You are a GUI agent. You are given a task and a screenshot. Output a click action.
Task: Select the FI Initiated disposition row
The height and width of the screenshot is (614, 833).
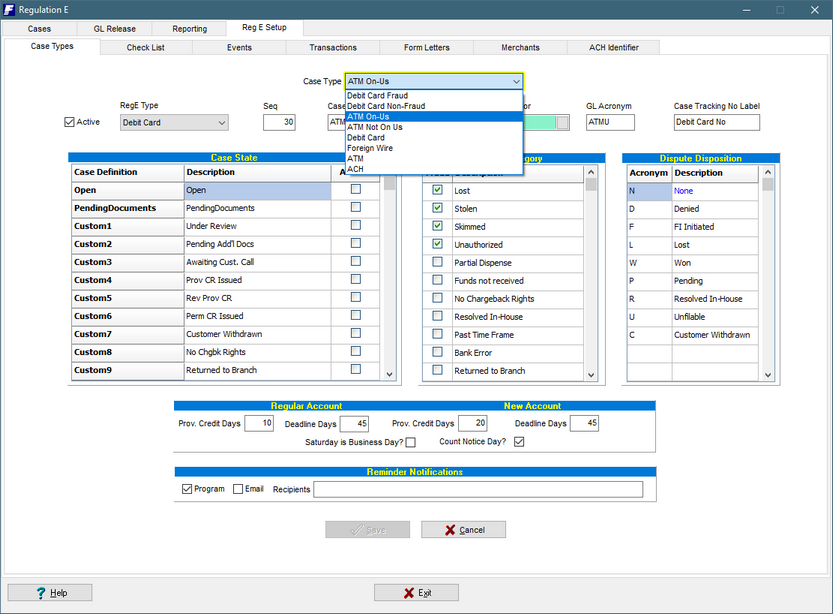pos(693,227)
